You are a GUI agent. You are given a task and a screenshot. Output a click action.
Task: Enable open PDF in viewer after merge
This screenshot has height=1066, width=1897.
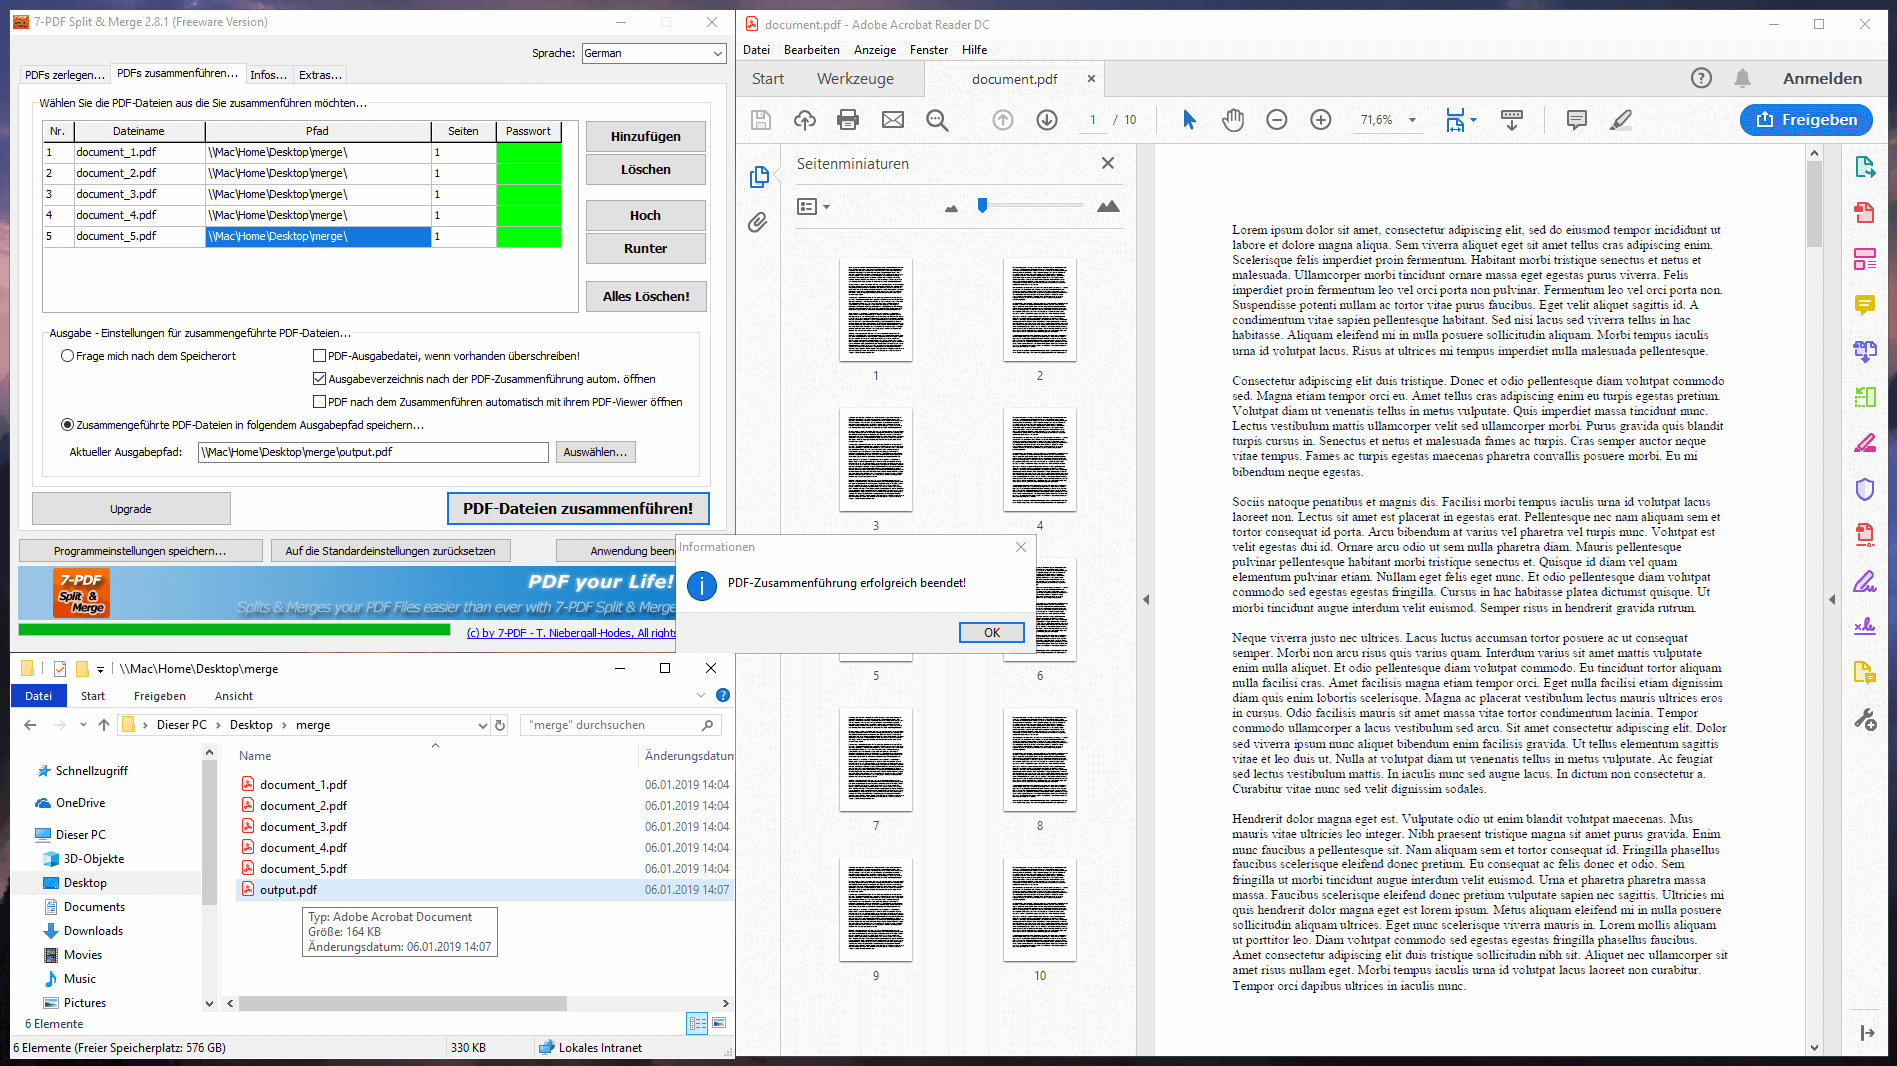(320, 402)
